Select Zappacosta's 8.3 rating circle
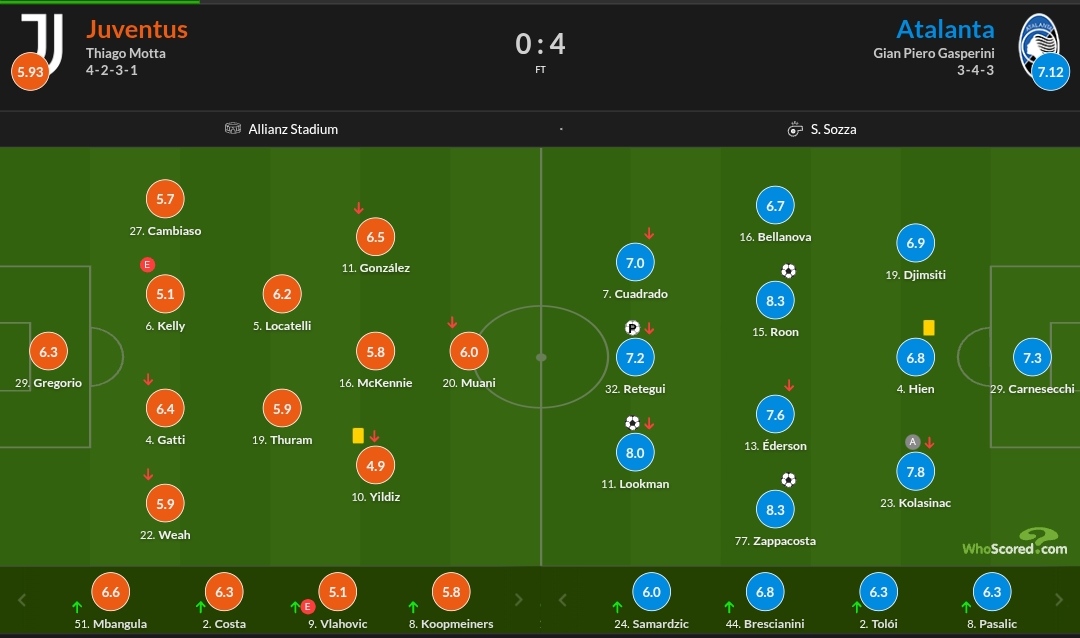This screenshot has height=638, width=1080. click(775, 510)
